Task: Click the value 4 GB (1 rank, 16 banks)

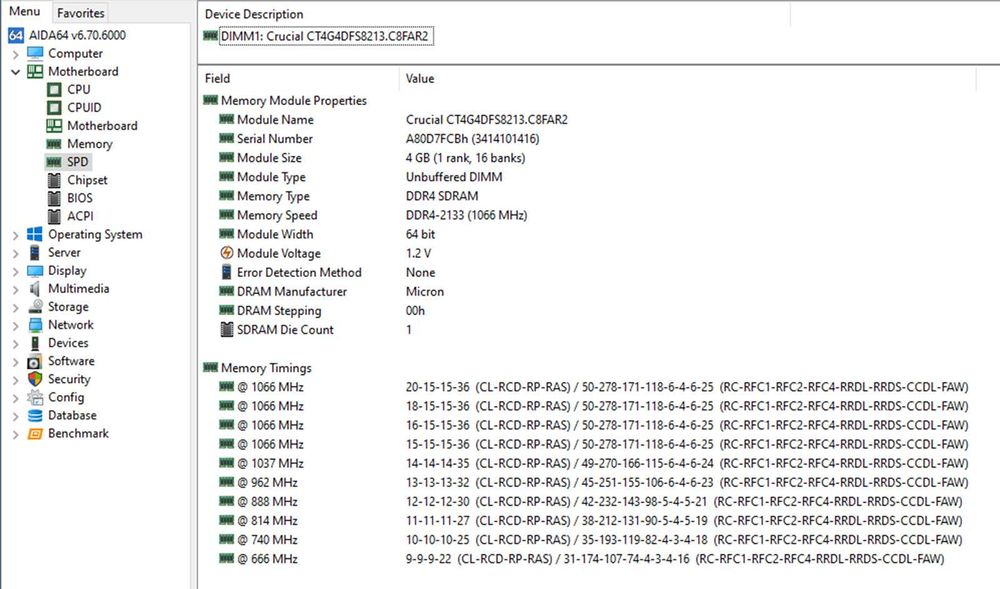Action: (x=465, y=157)
